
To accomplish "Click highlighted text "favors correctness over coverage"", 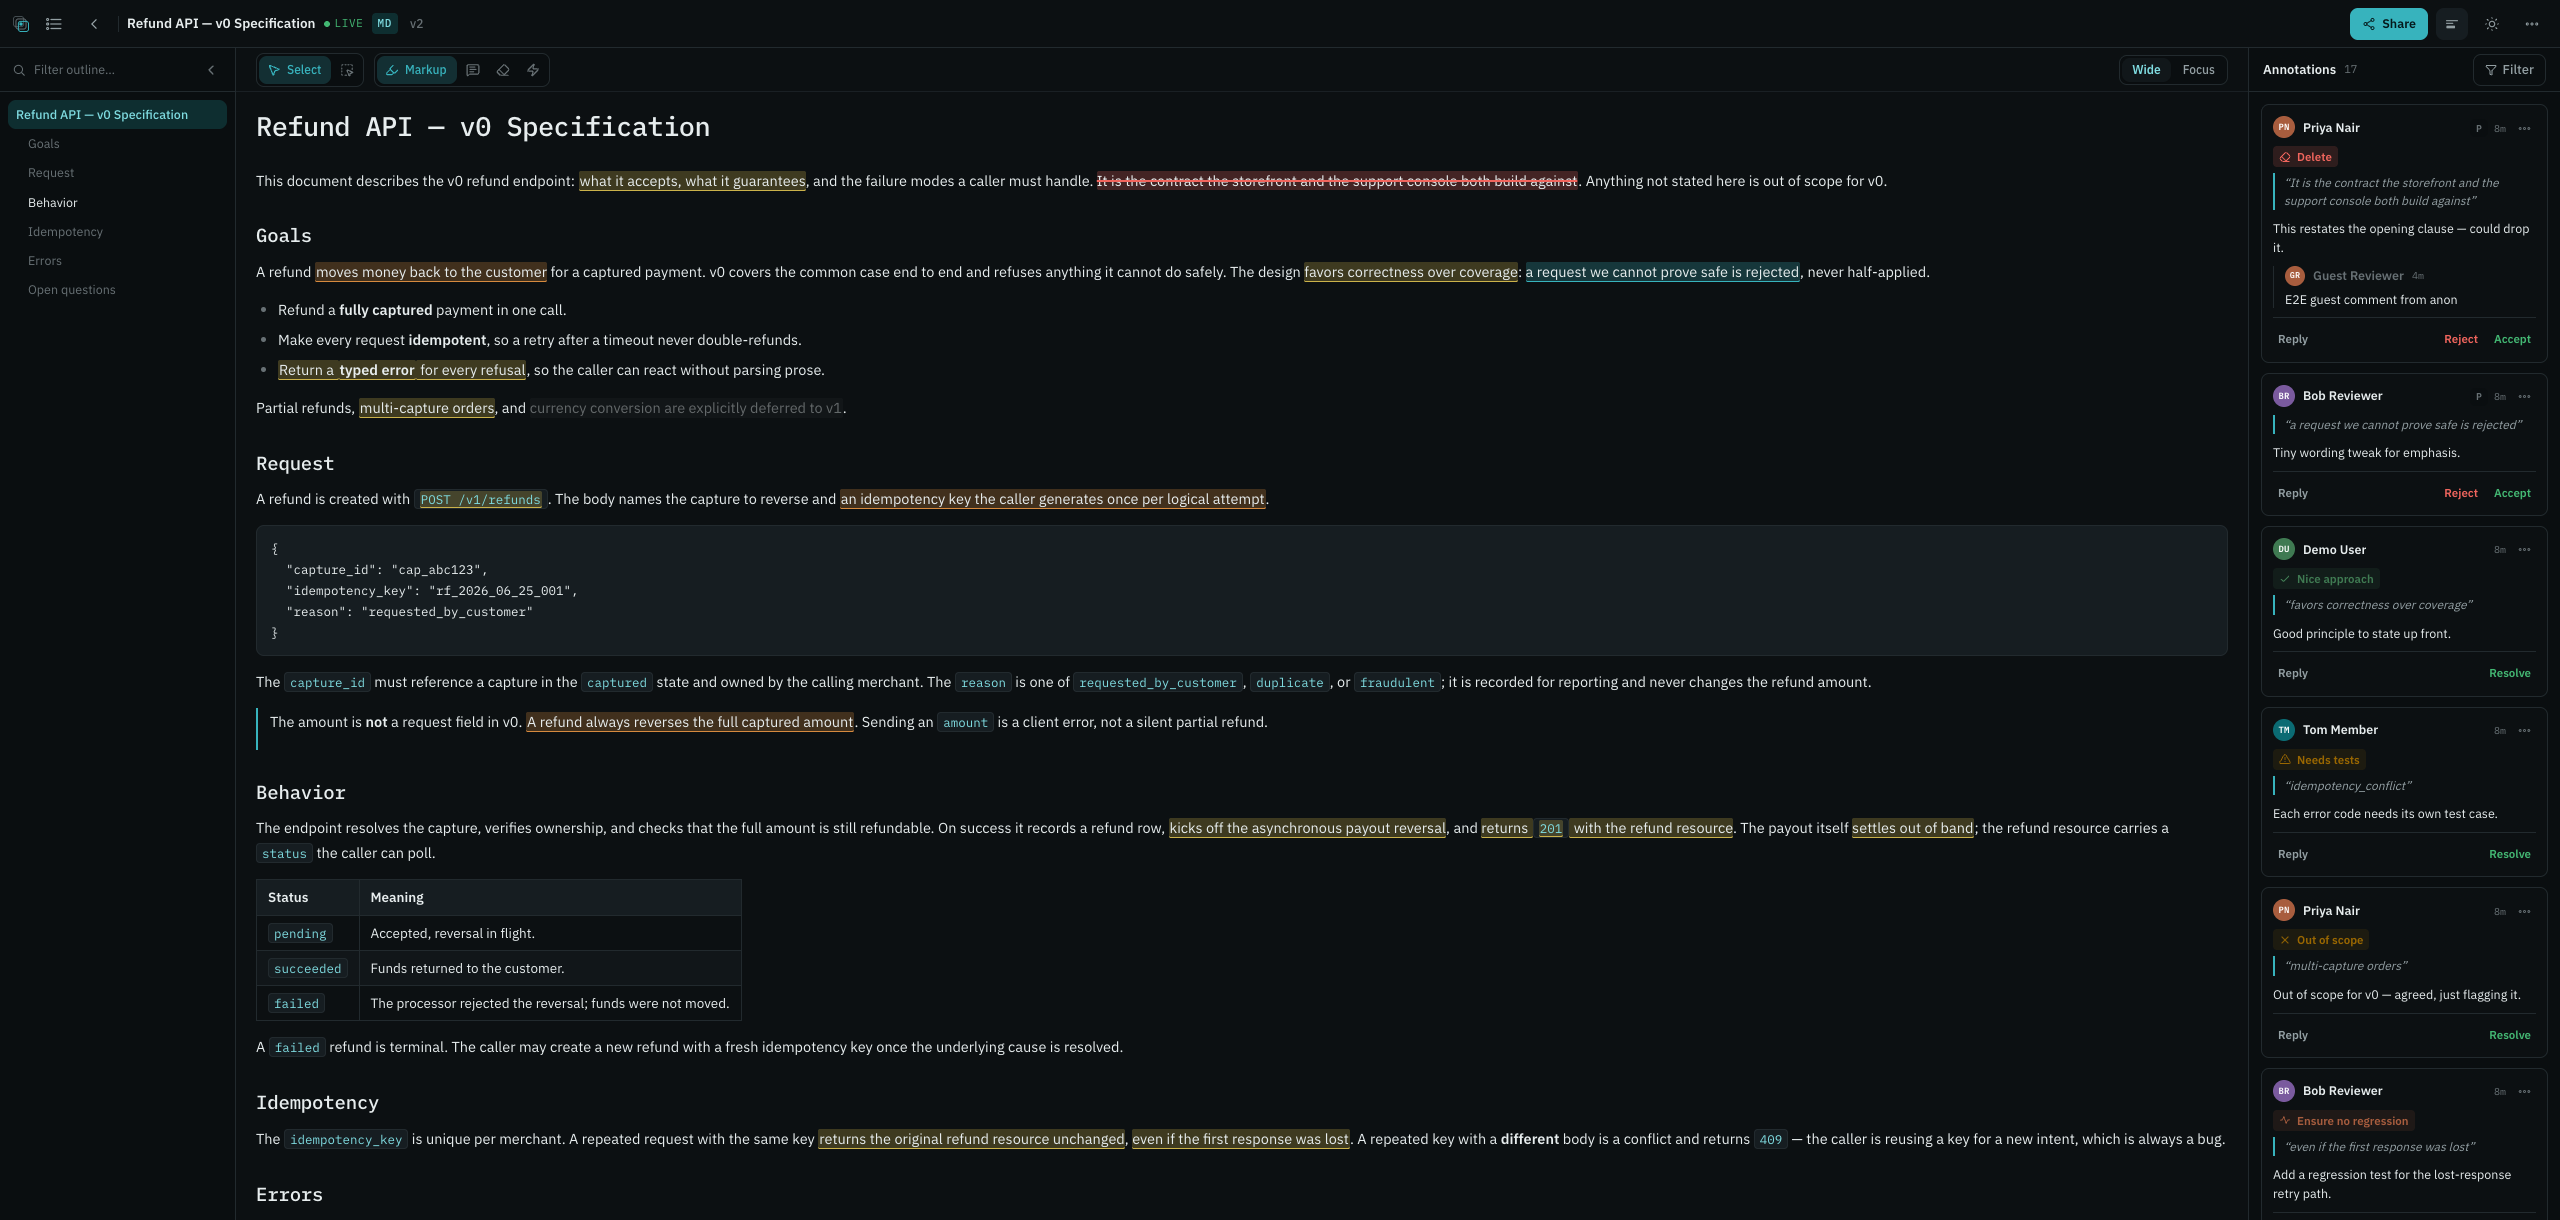I will pyautogui.click(x=1410, y=272).
